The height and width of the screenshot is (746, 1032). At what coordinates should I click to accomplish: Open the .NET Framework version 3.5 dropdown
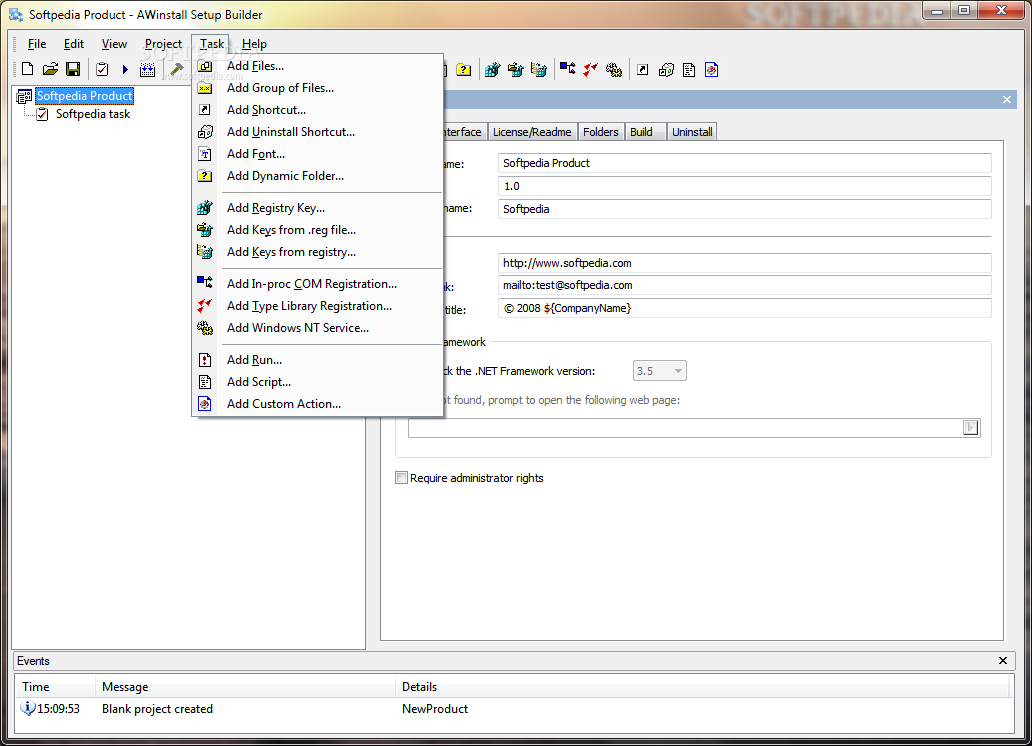pos(659,371)
